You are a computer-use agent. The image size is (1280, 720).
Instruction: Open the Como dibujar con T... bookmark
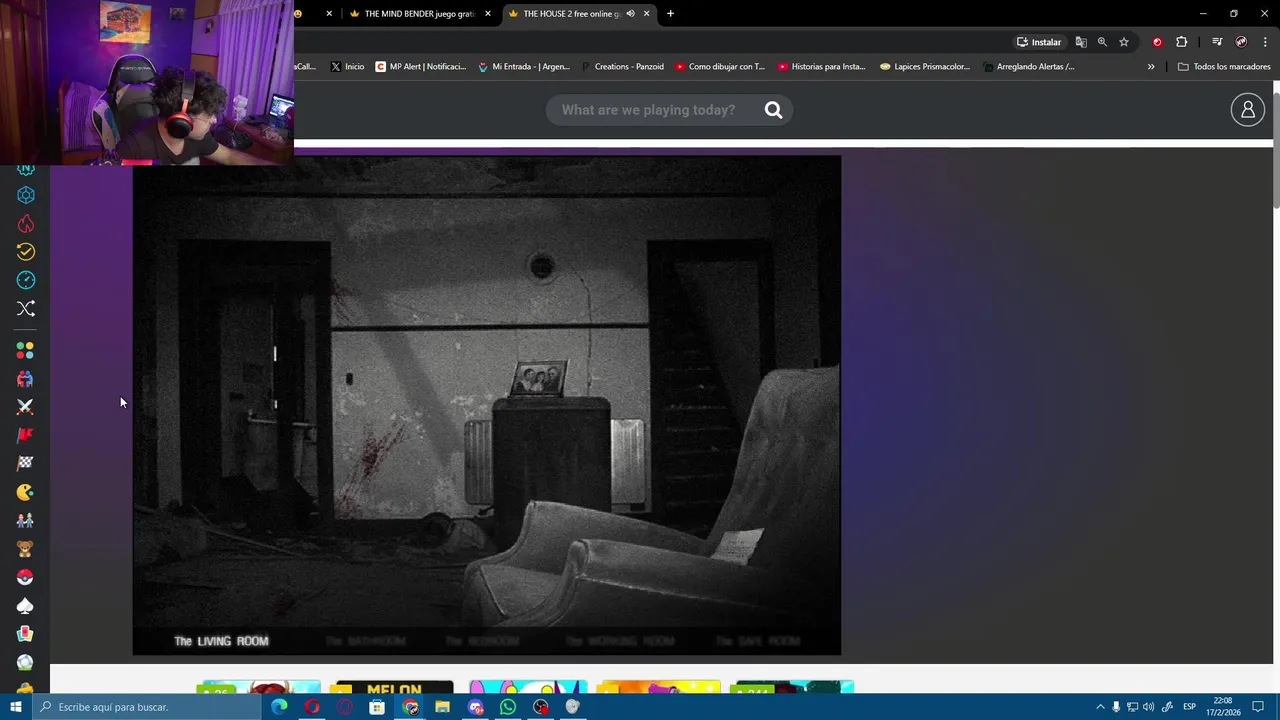(720, 67)
